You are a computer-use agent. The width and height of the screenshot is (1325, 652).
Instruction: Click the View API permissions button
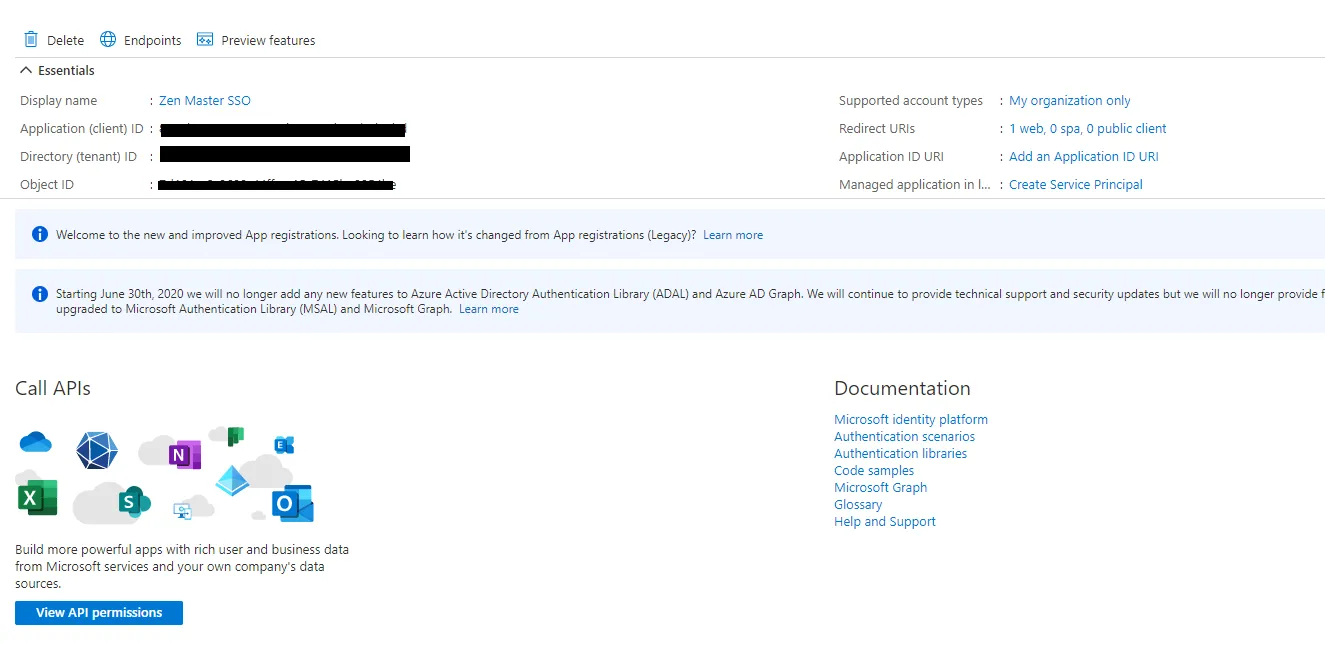[x=99, y=613]
